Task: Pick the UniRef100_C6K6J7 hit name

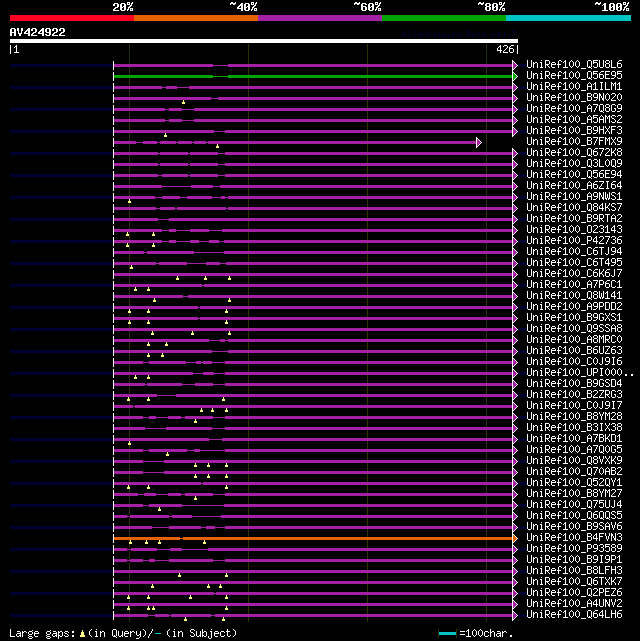Action: 574,273
